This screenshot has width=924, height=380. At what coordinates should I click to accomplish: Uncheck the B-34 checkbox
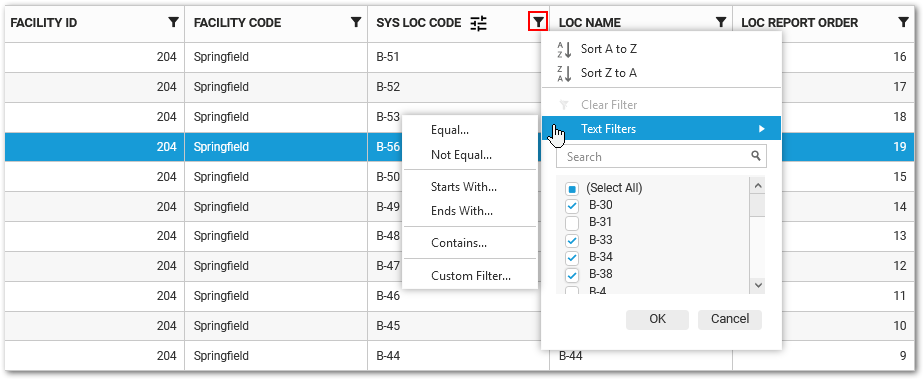coord(572,257)
